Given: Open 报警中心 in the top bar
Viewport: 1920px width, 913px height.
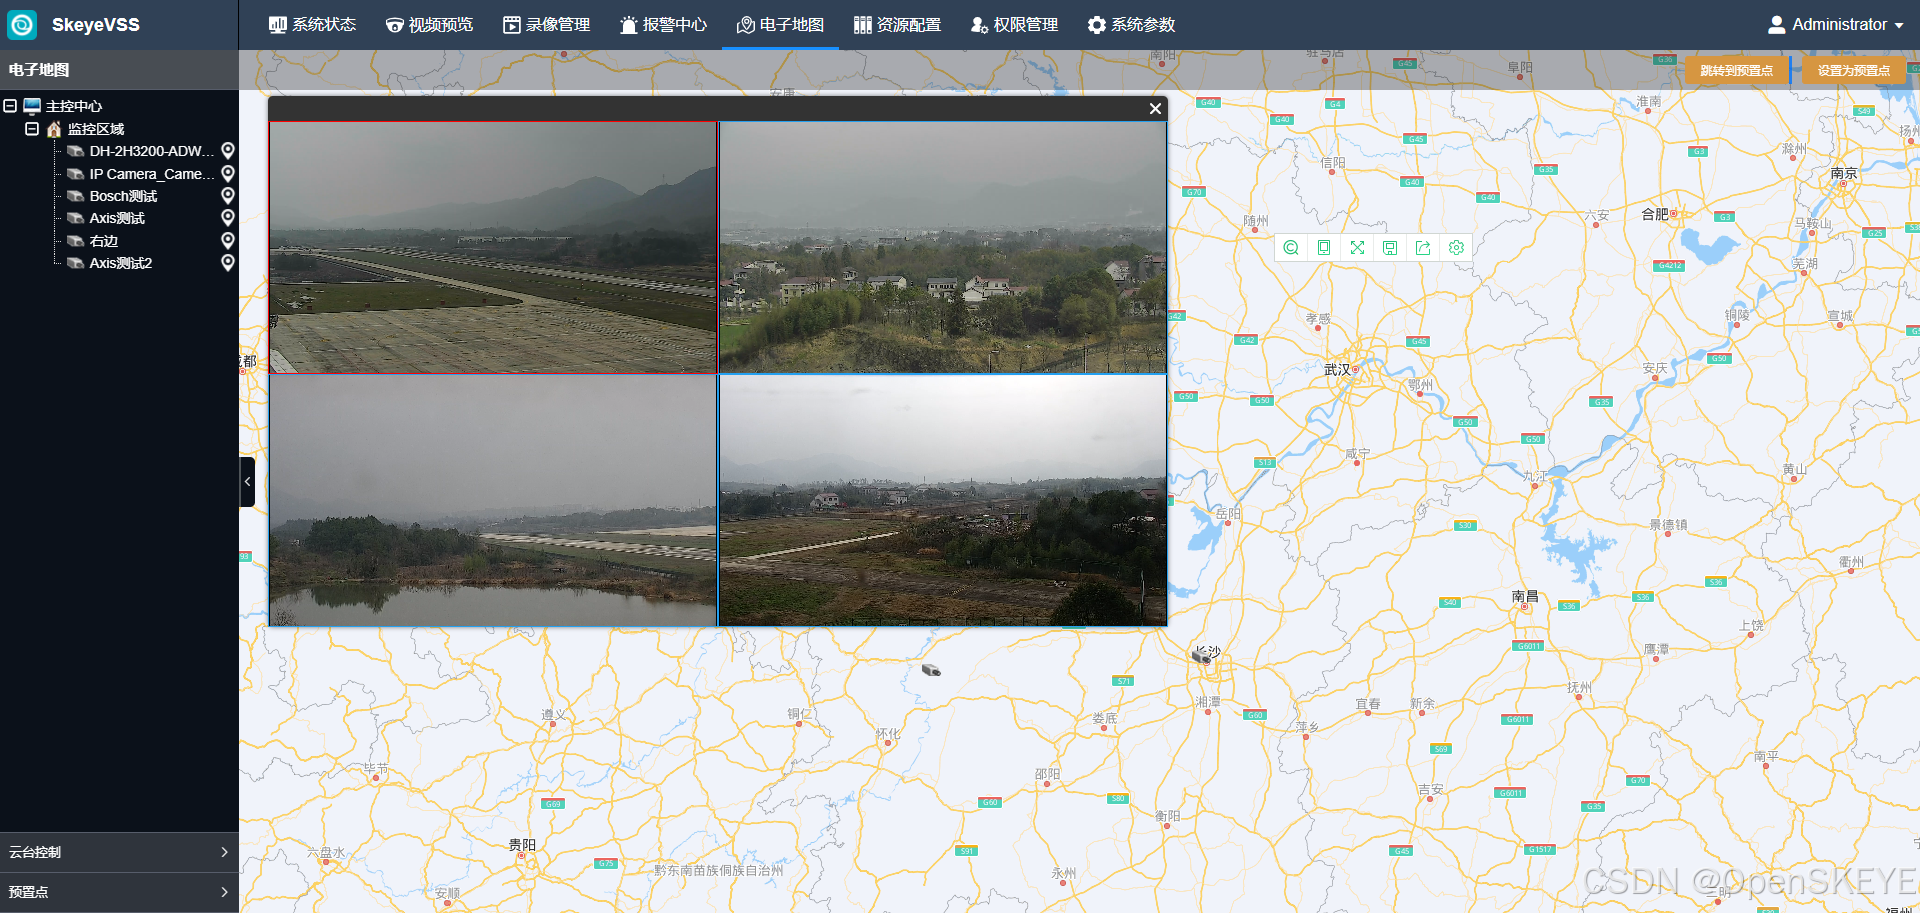Looking at the screenshot, I should 663,25.
